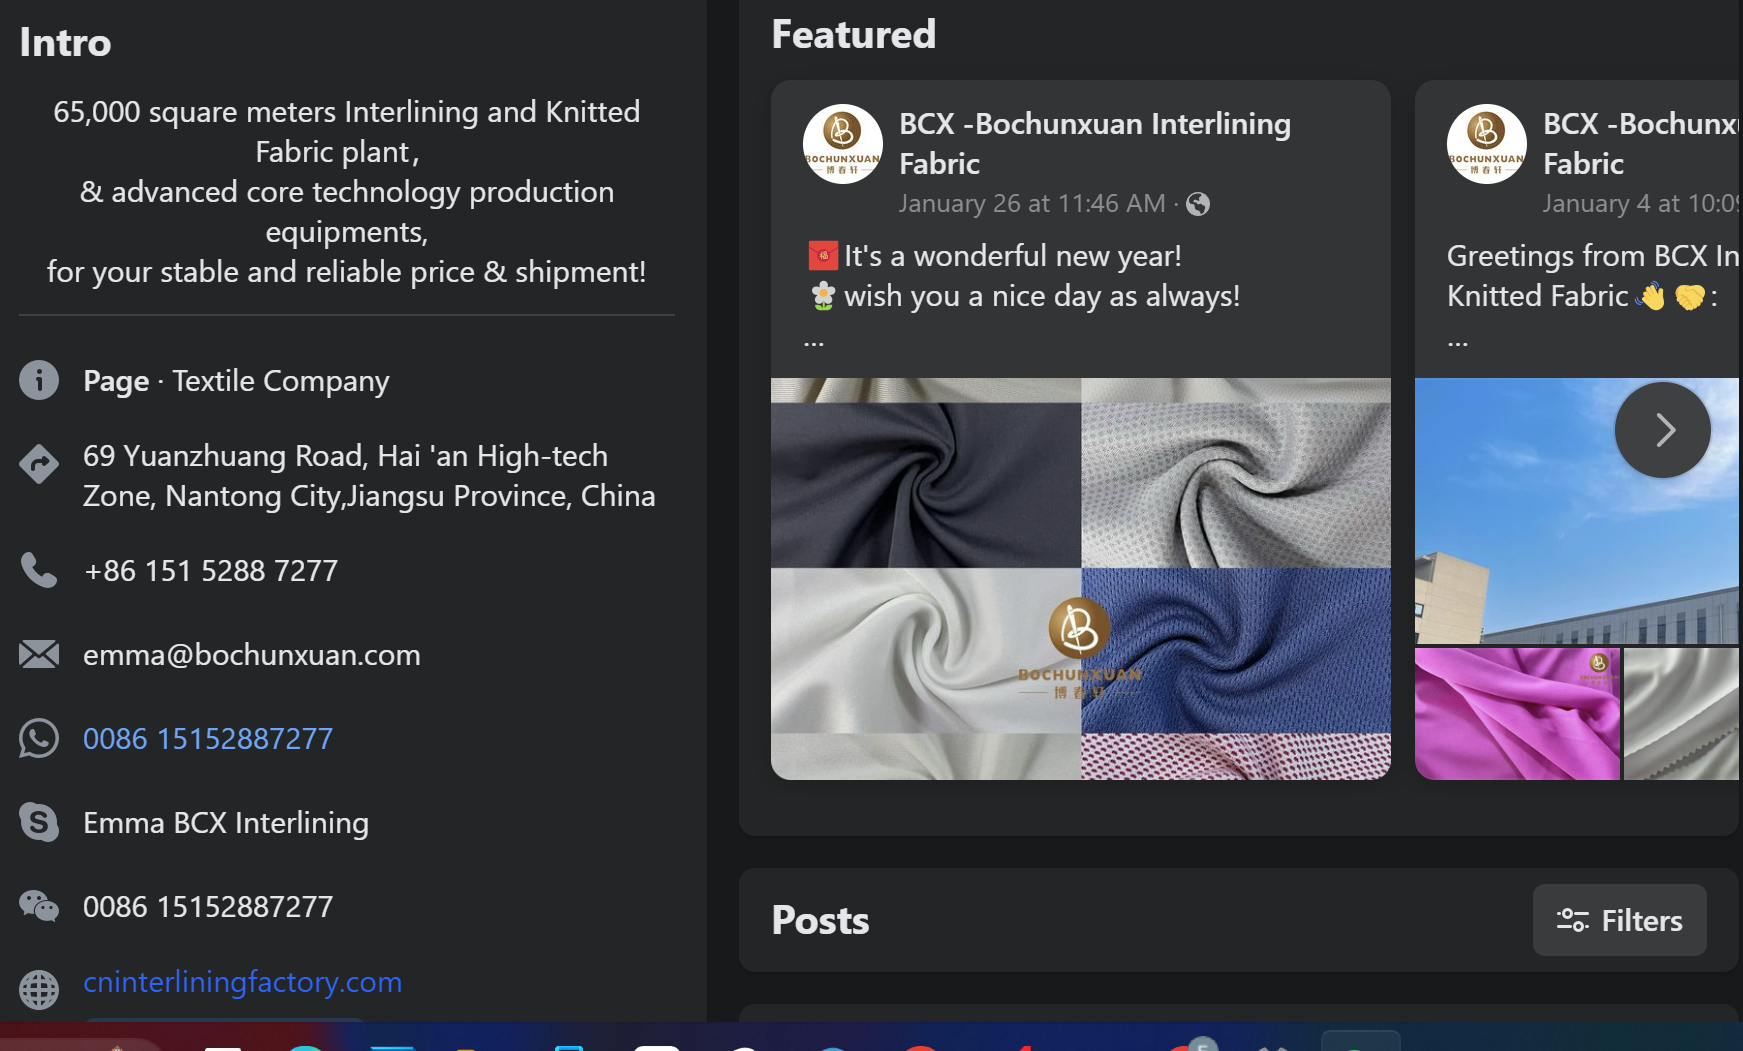Click Skype name Emma BCX Interlining
Image resolution: width=1743 pixels, height=1051 pixels.
[226, 823]
